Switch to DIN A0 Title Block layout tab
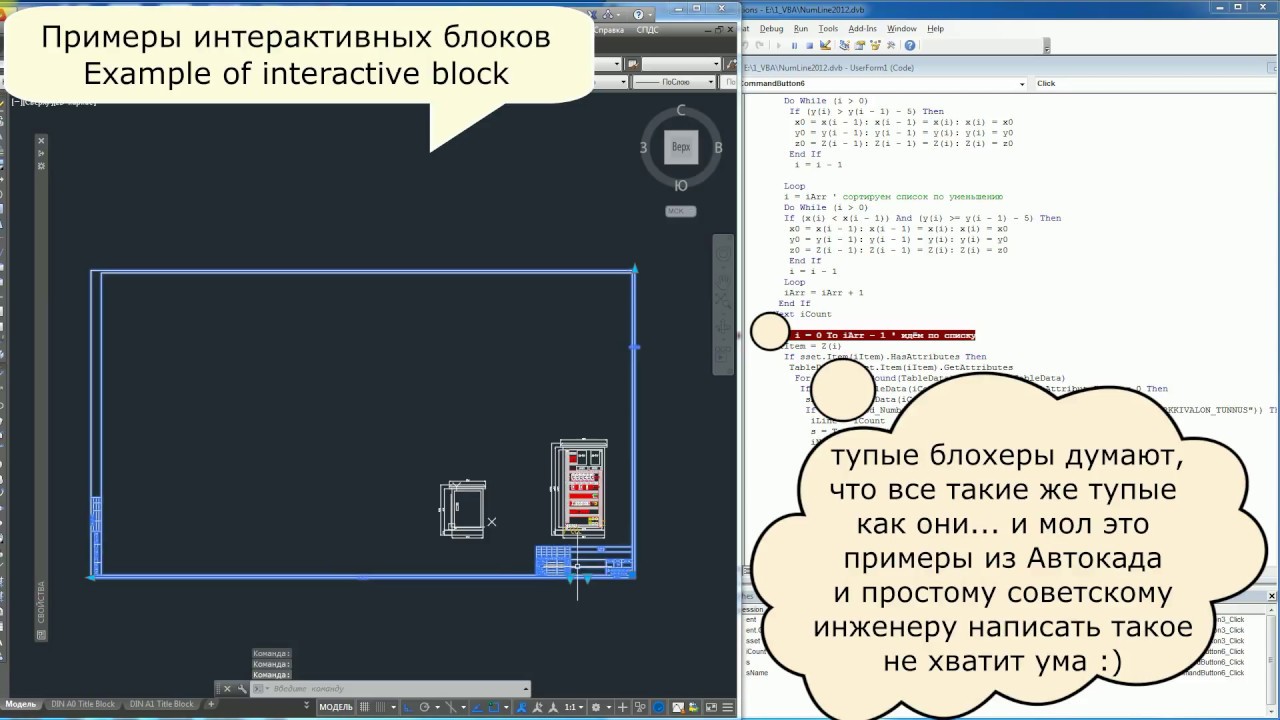 tap(82, 704)
